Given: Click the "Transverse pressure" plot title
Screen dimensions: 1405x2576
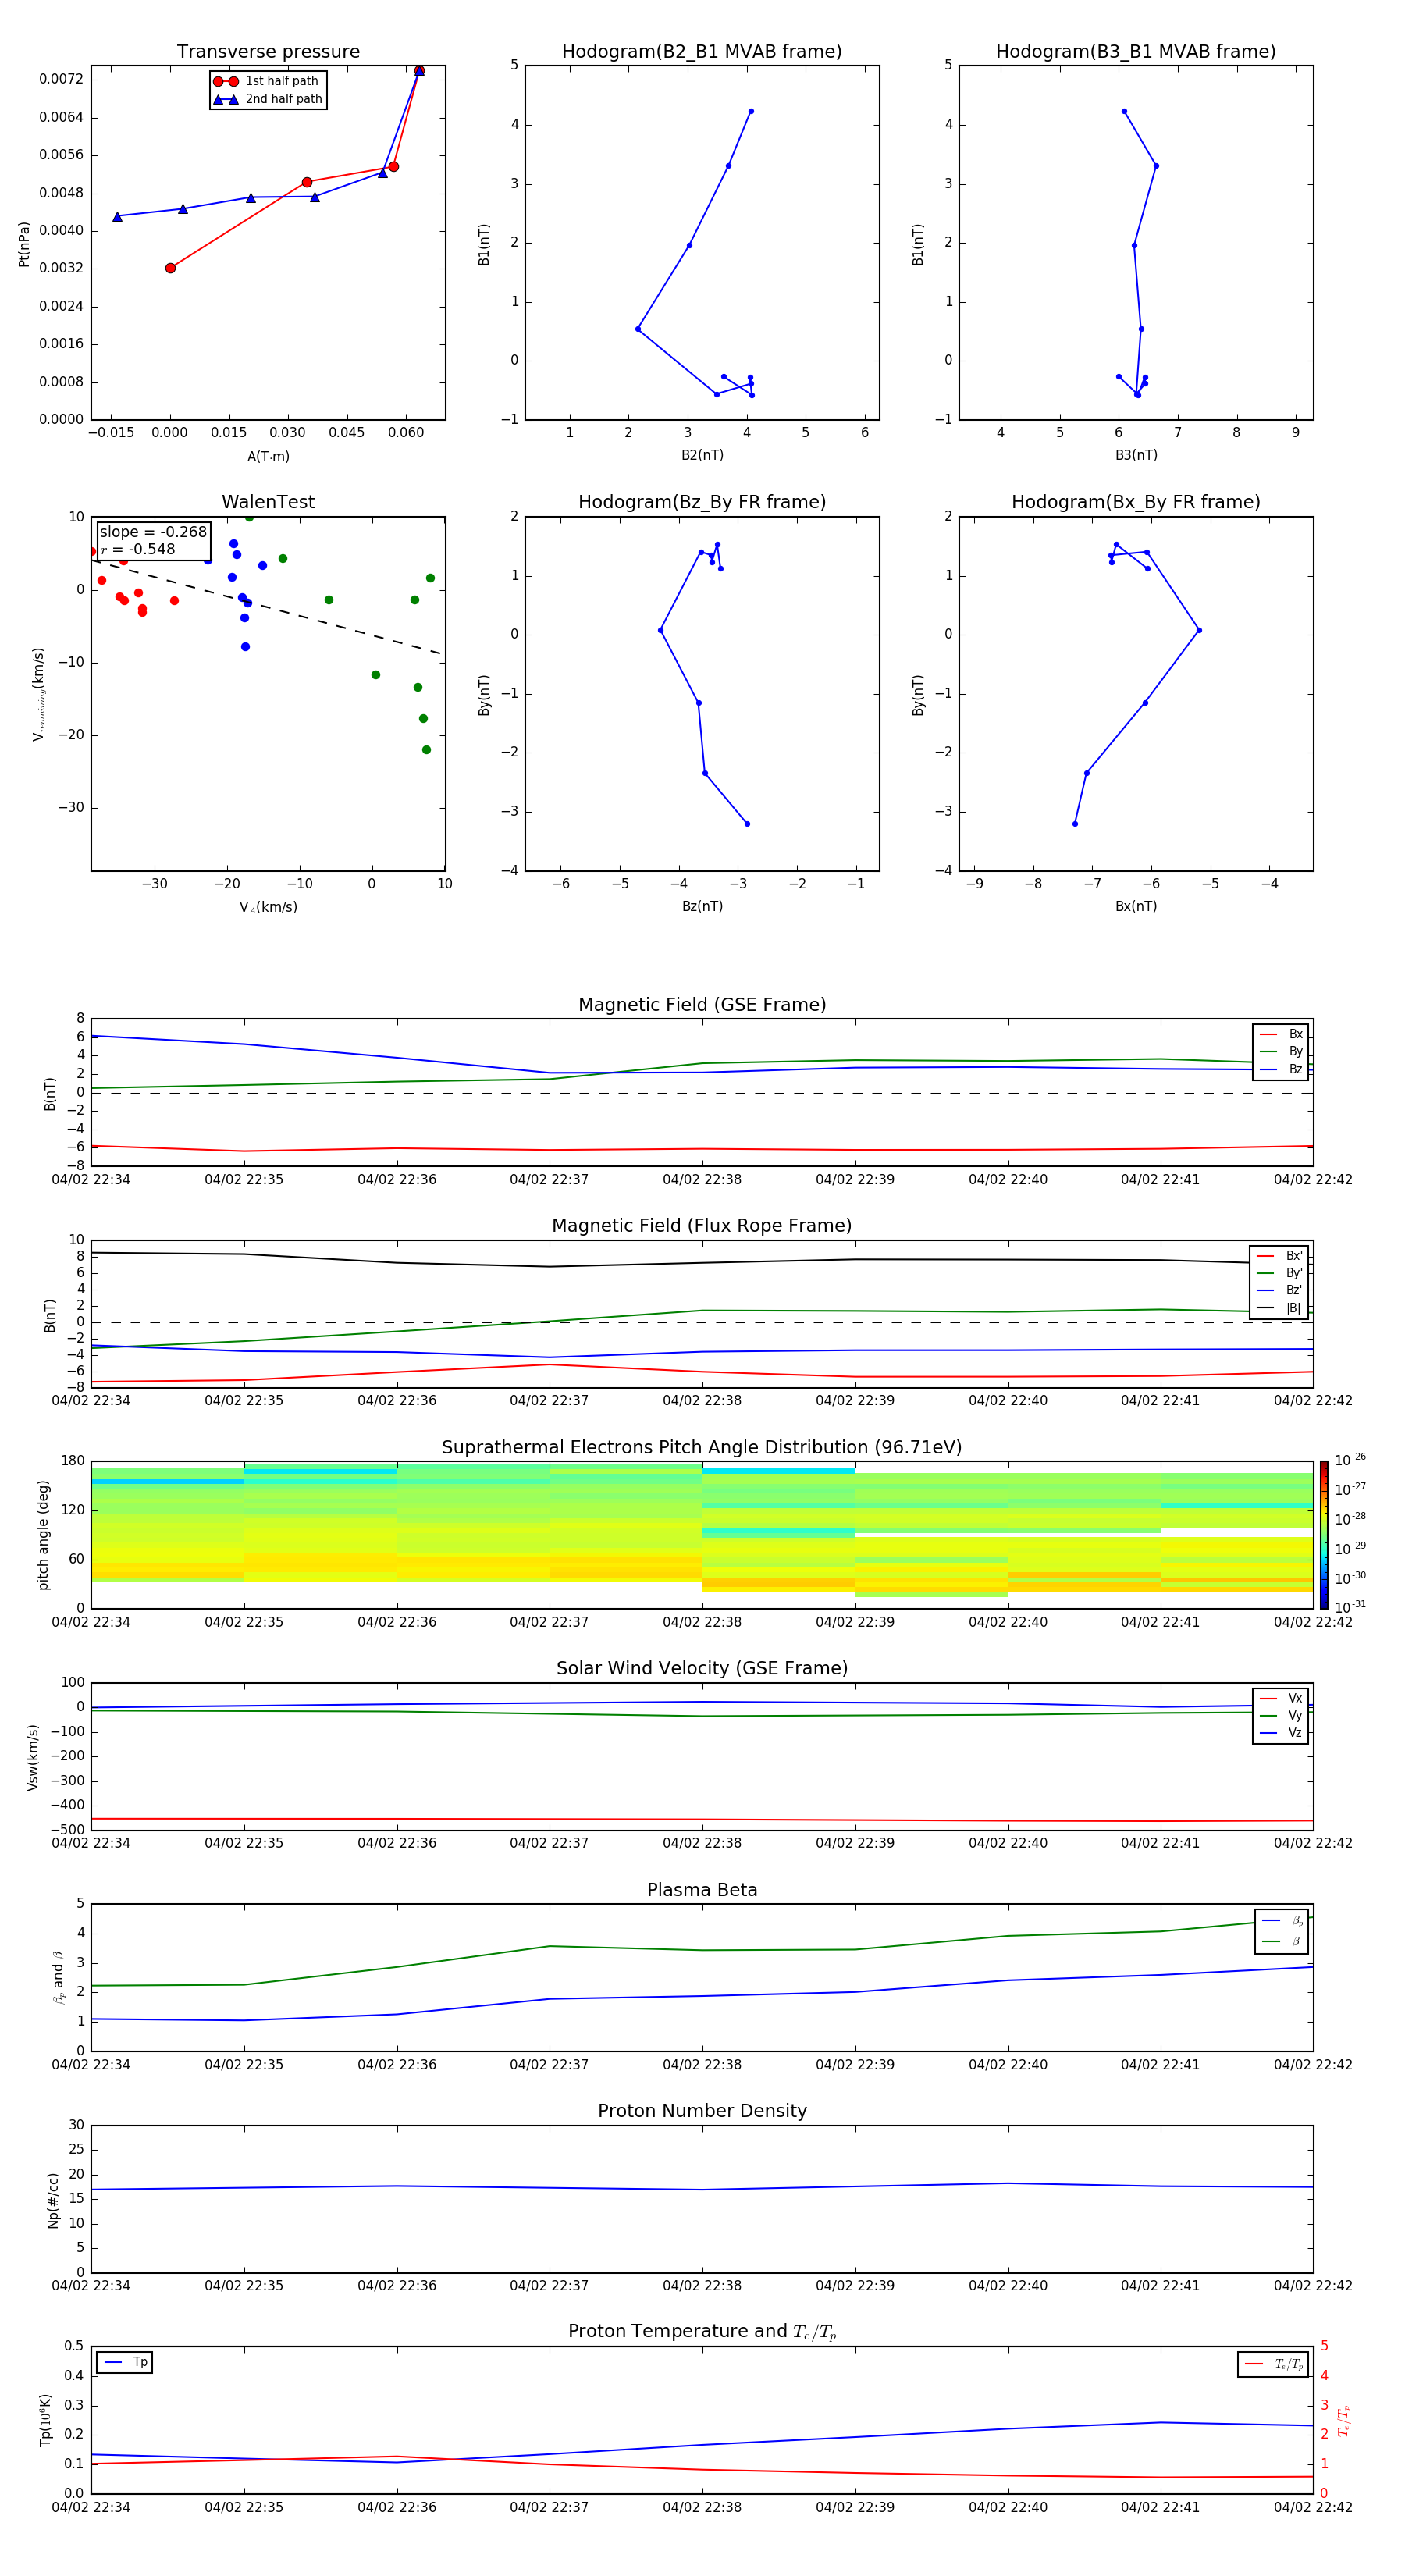Looking at the screenshot, I should pyautogui.click(x=268, y=52).
